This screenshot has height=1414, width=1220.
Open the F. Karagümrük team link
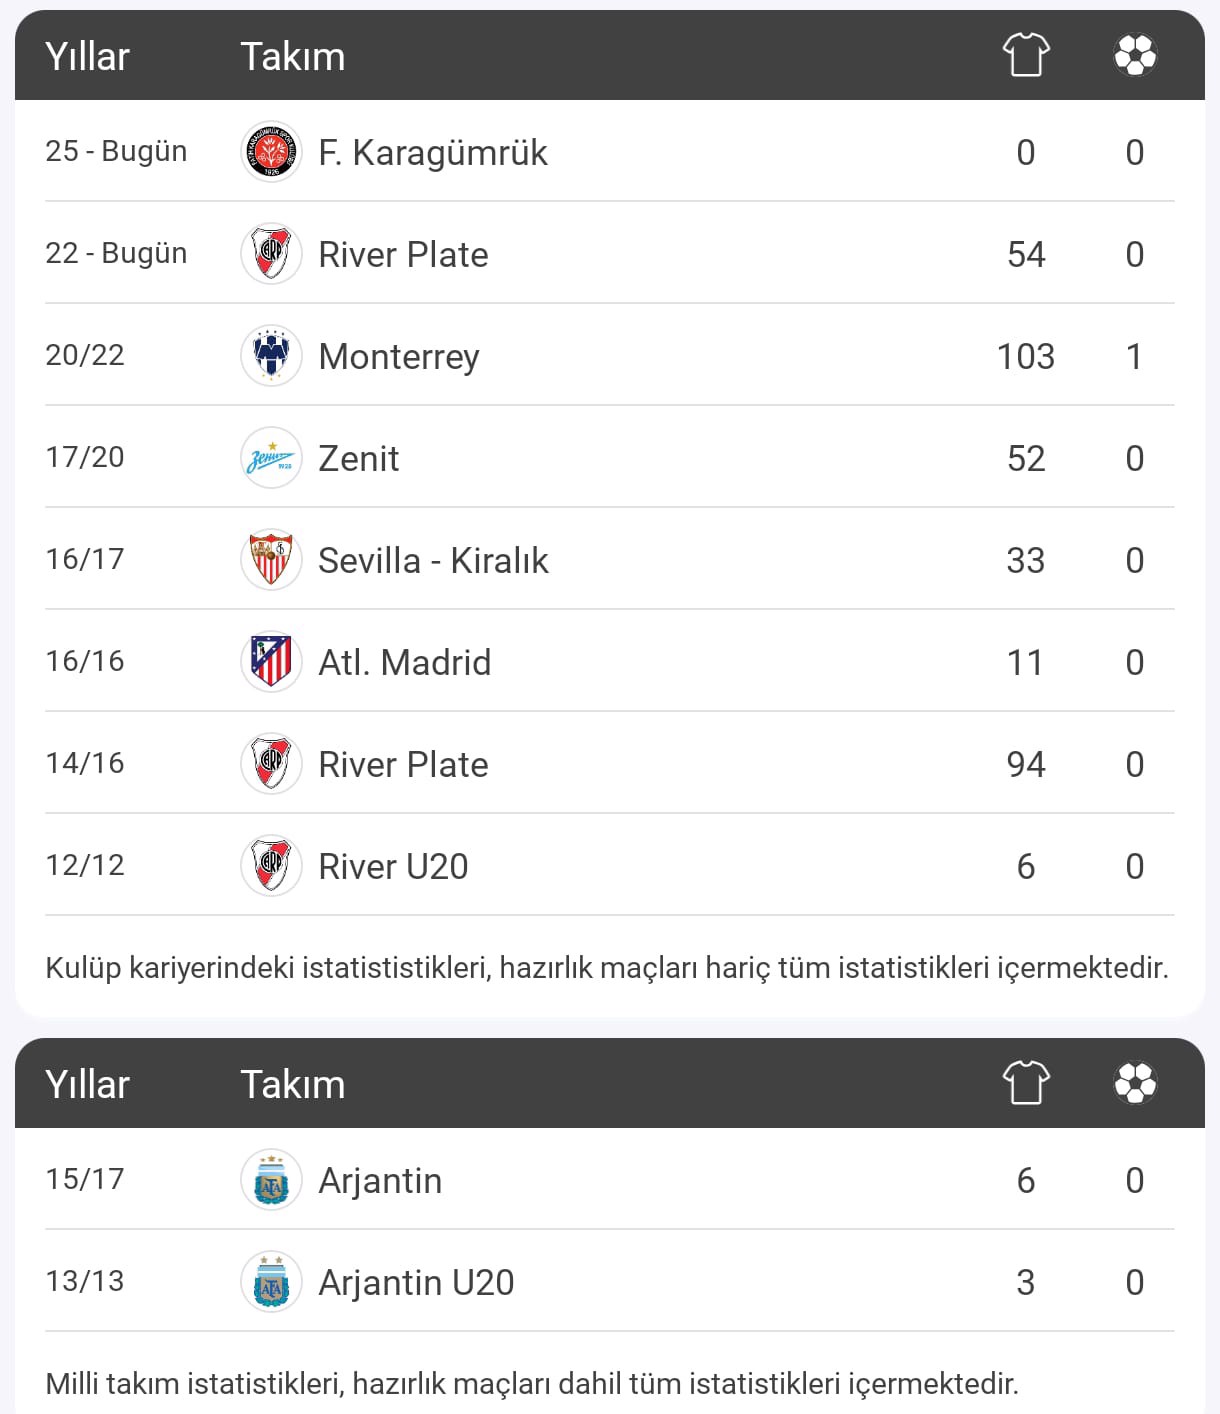click(432, 153)
